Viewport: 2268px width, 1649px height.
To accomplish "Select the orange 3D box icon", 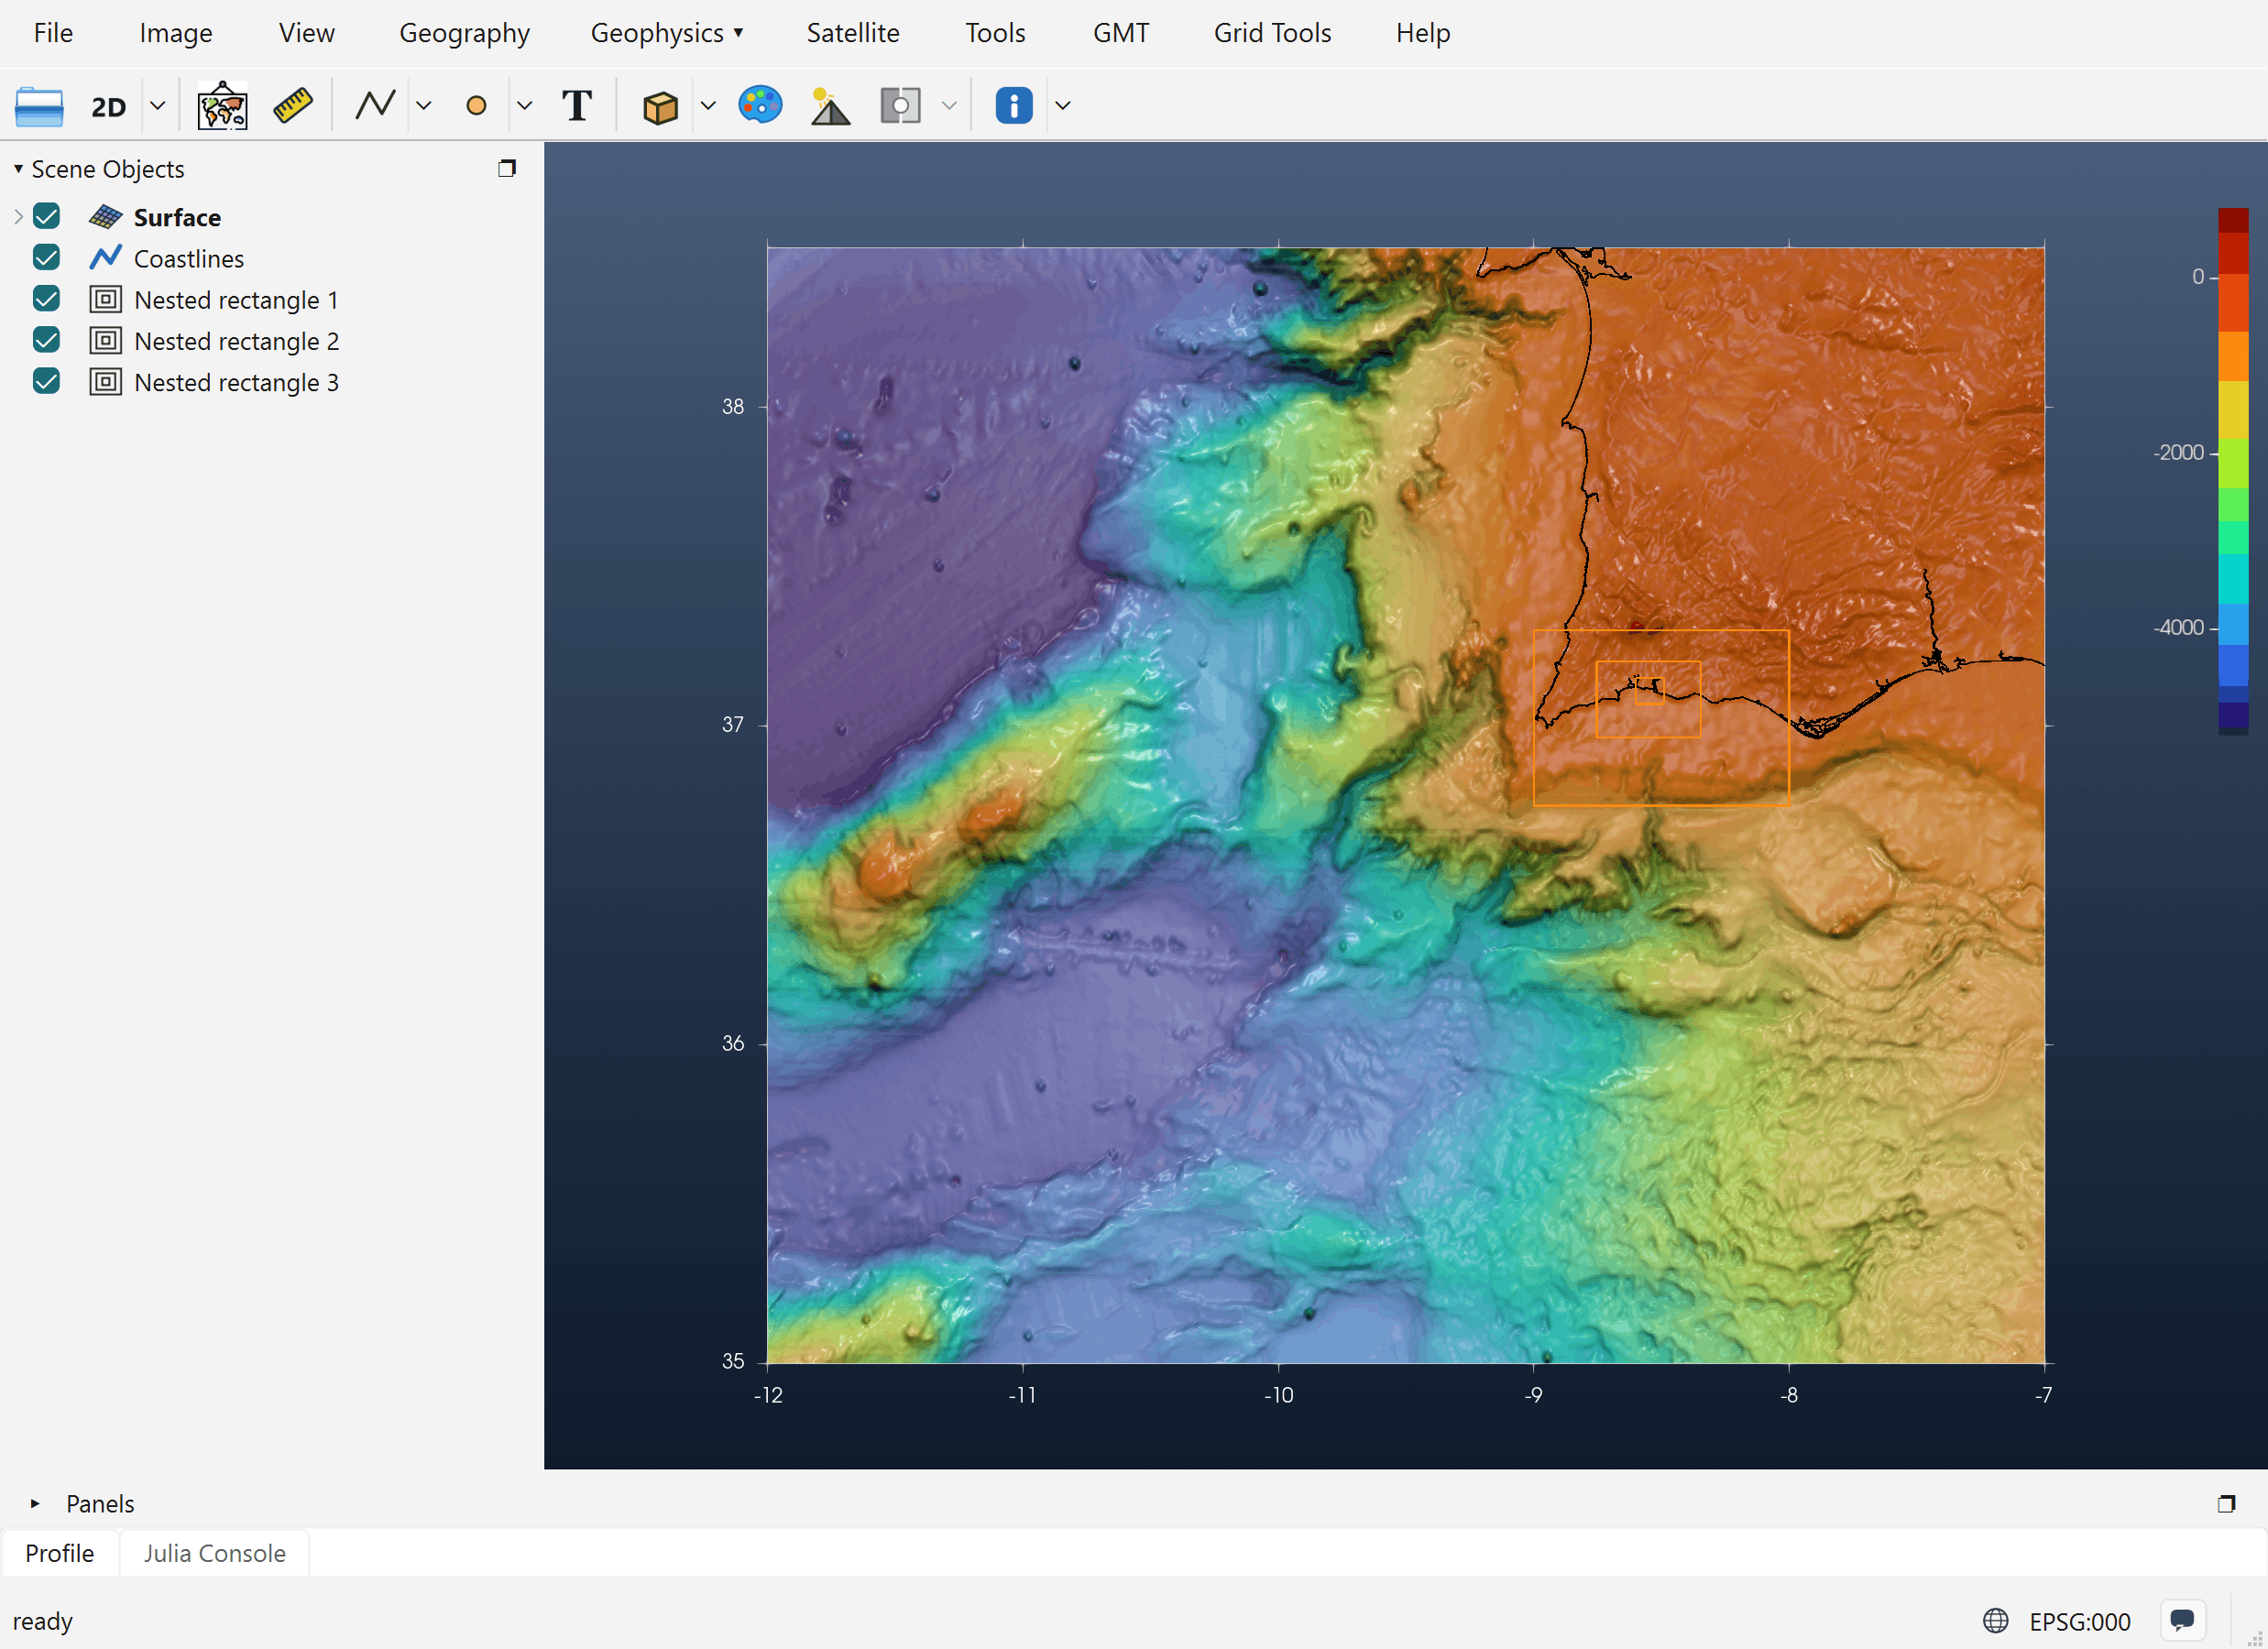I will coord(660,106).
